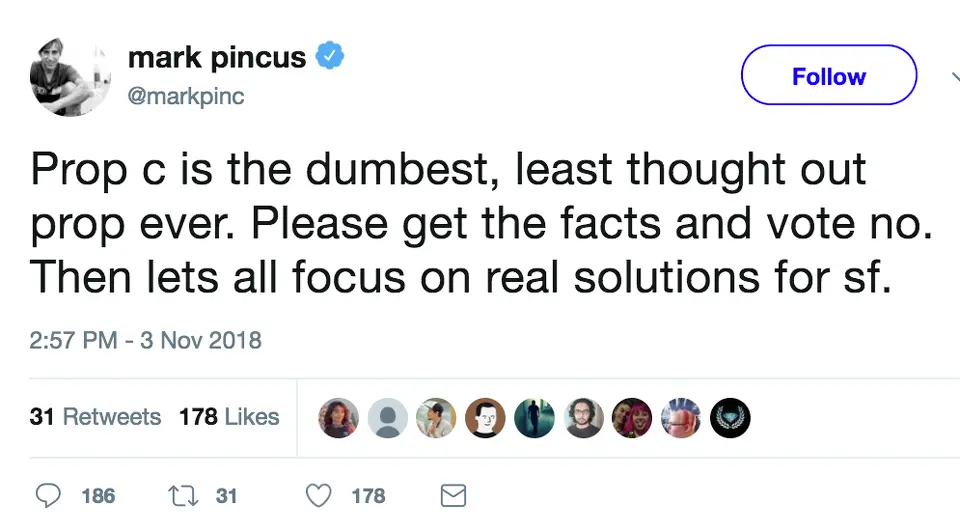Click the 178 count beside heart
Screen dimensions: 960x532
[368, 495]
